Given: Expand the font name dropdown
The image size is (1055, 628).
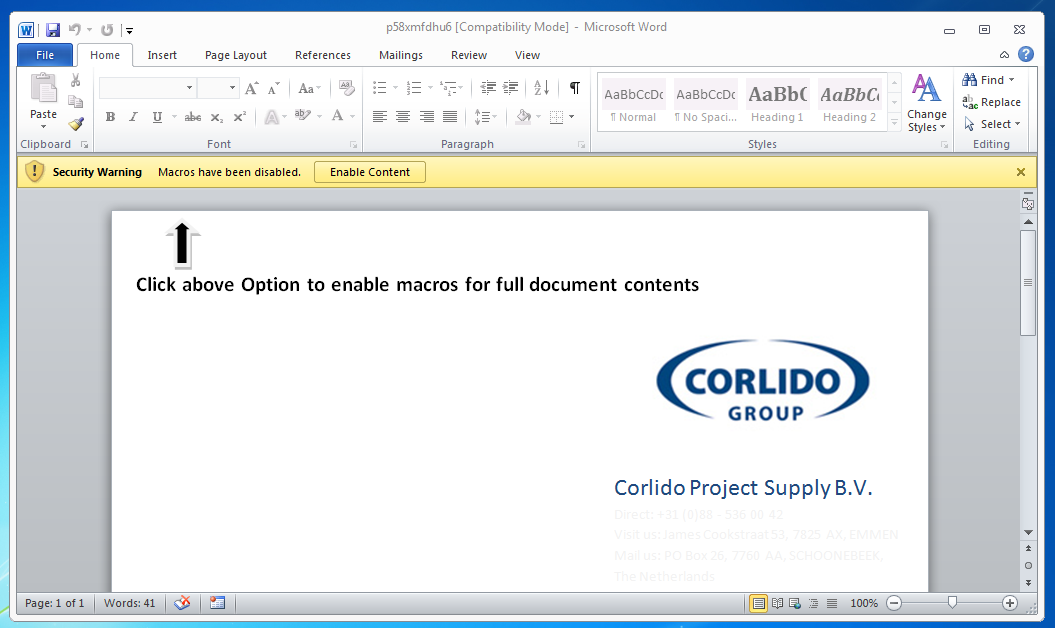Looking at the screenshot, I should tap(189, 88).
